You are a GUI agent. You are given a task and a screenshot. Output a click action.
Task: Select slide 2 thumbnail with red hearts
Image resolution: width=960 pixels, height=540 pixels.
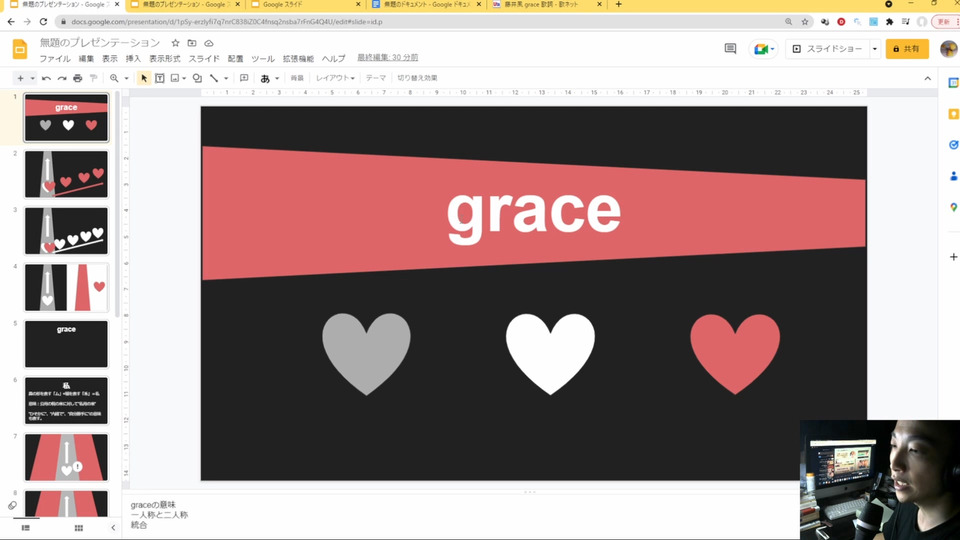[66, 174]
